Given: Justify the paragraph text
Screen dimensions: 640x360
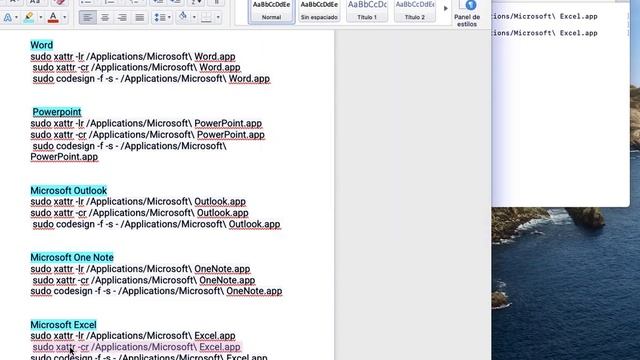Looking at the screenshot, I should (140, 18).
